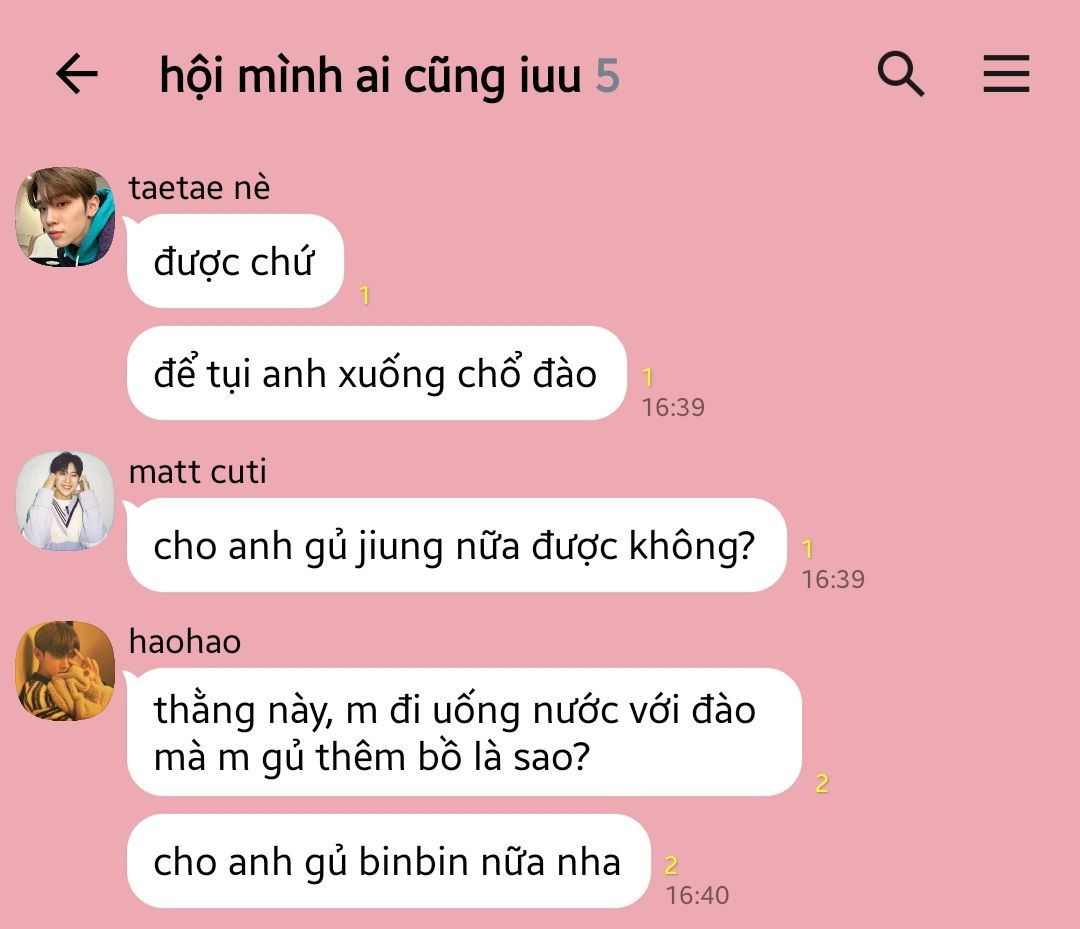Select the message bubble 'được chứ'

235,261
